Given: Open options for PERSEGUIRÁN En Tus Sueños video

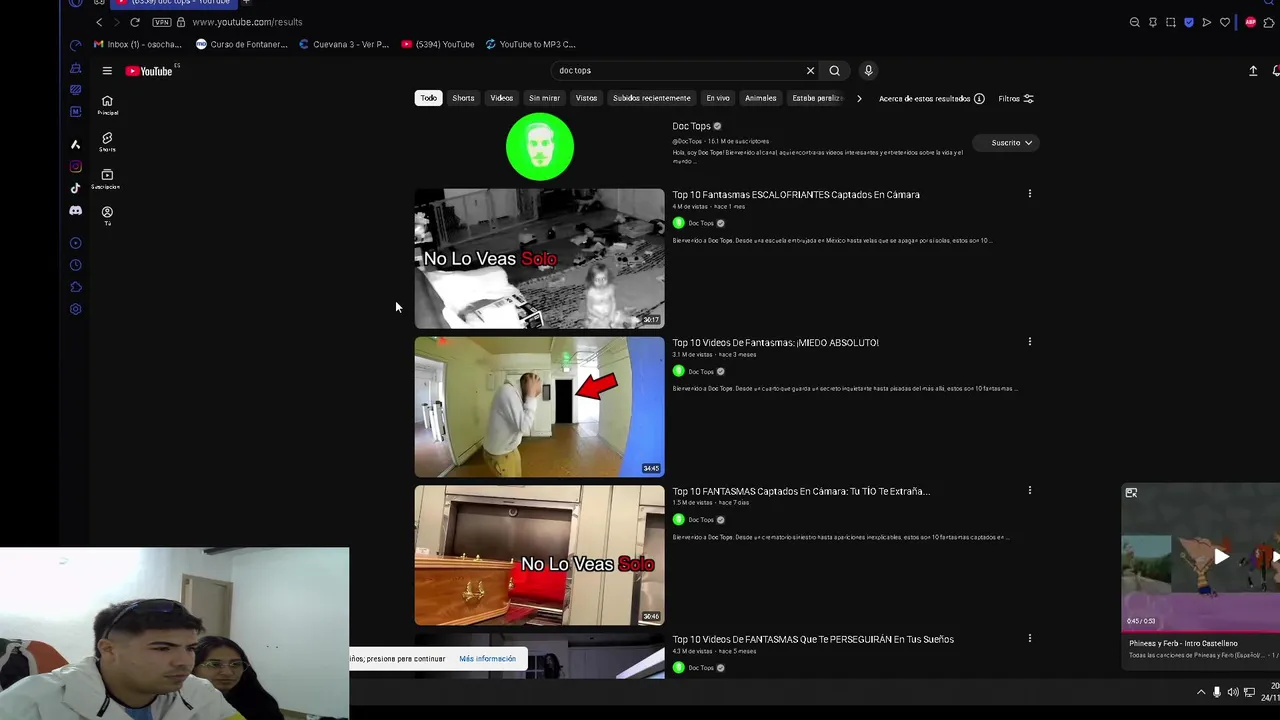Looking at the screenshot, I should coord(1029,638).
